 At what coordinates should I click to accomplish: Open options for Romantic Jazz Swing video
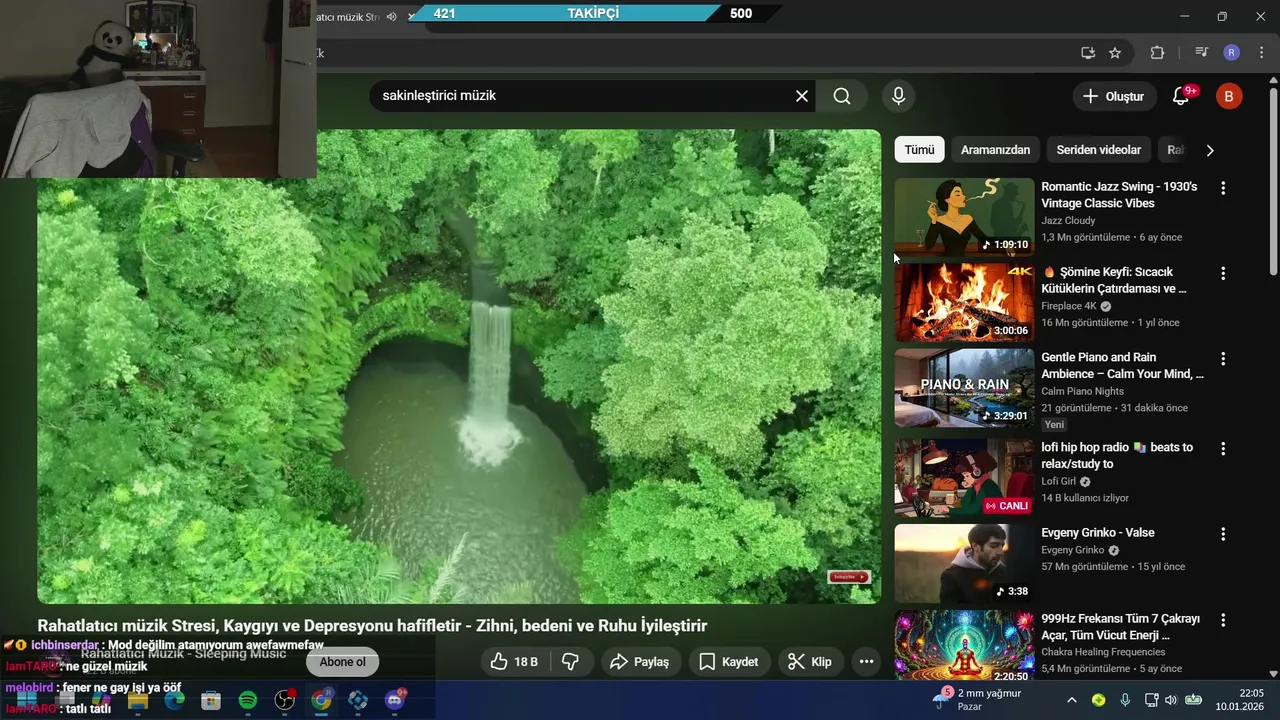[x=1222, y=188]
